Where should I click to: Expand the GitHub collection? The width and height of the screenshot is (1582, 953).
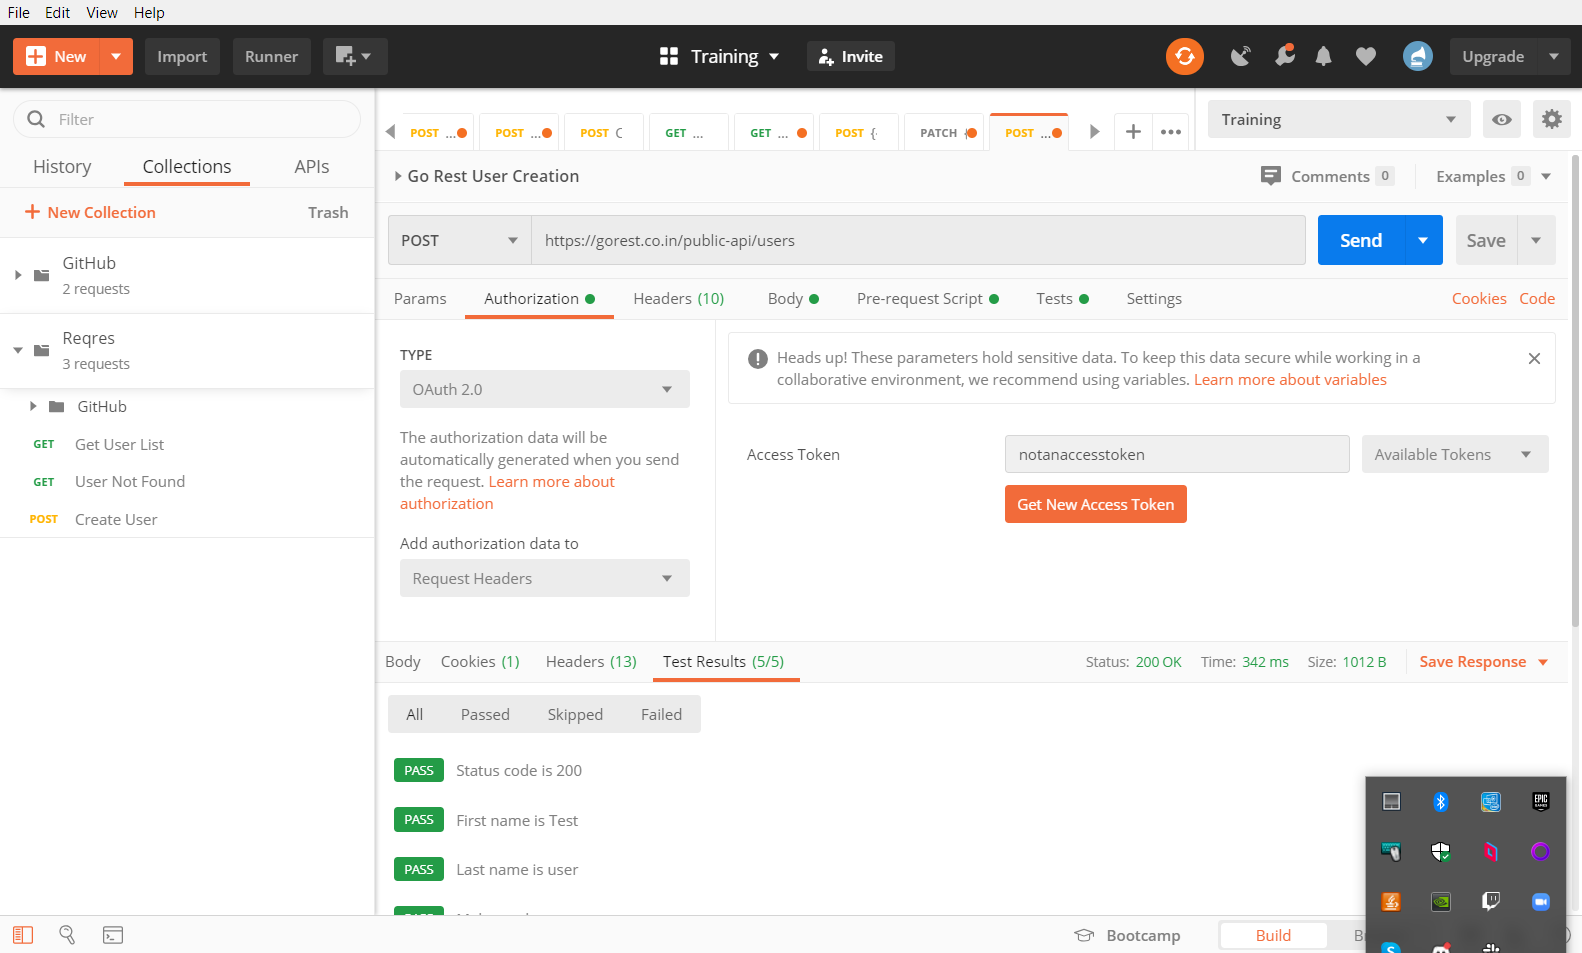coord(18,275)
